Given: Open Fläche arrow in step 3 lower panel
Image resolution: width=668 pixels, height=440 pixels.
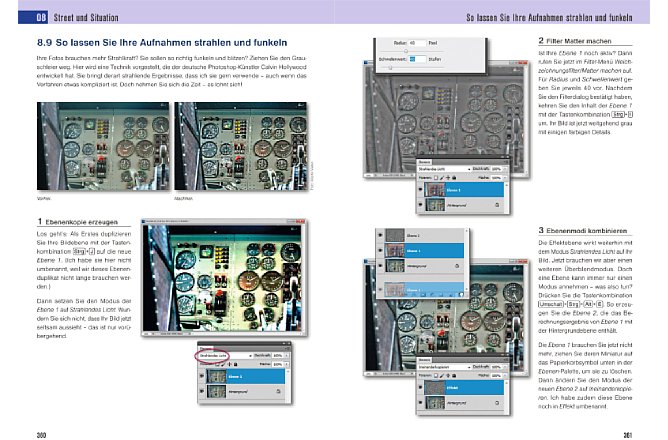Looking at the screenshot, I should click(x=505, y=375).
